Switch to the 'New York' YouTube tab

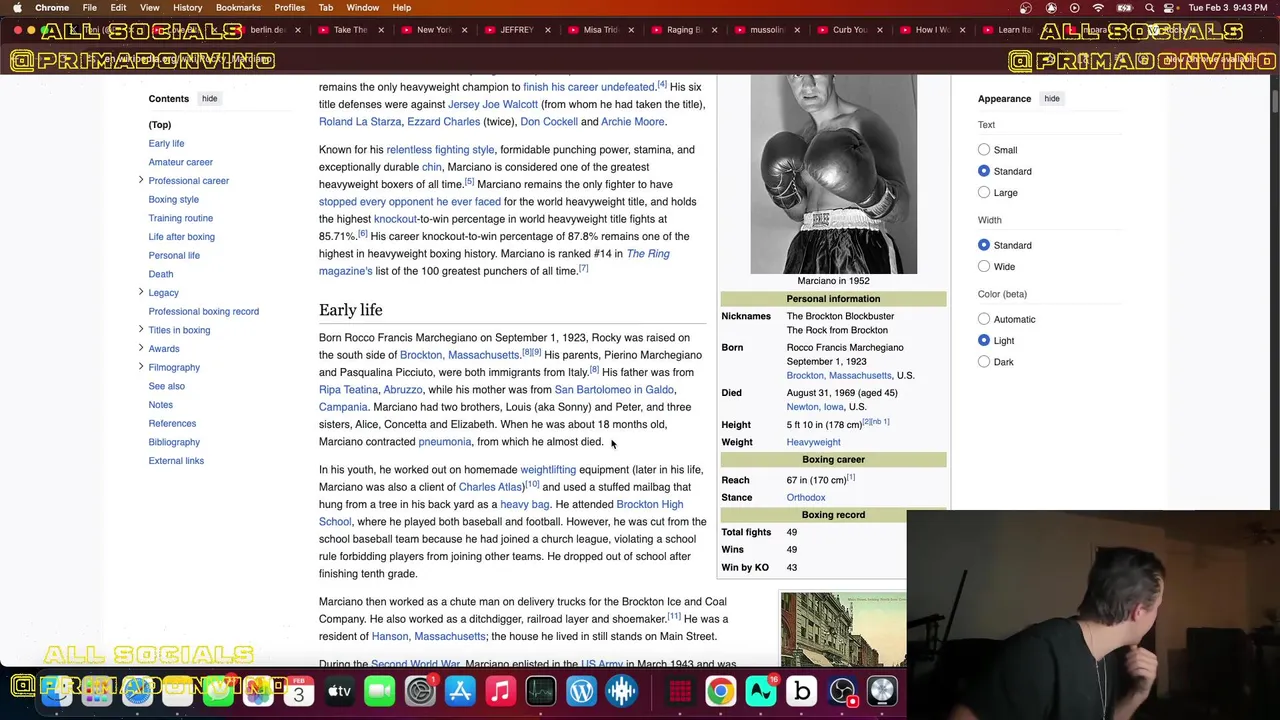[433, 30]
